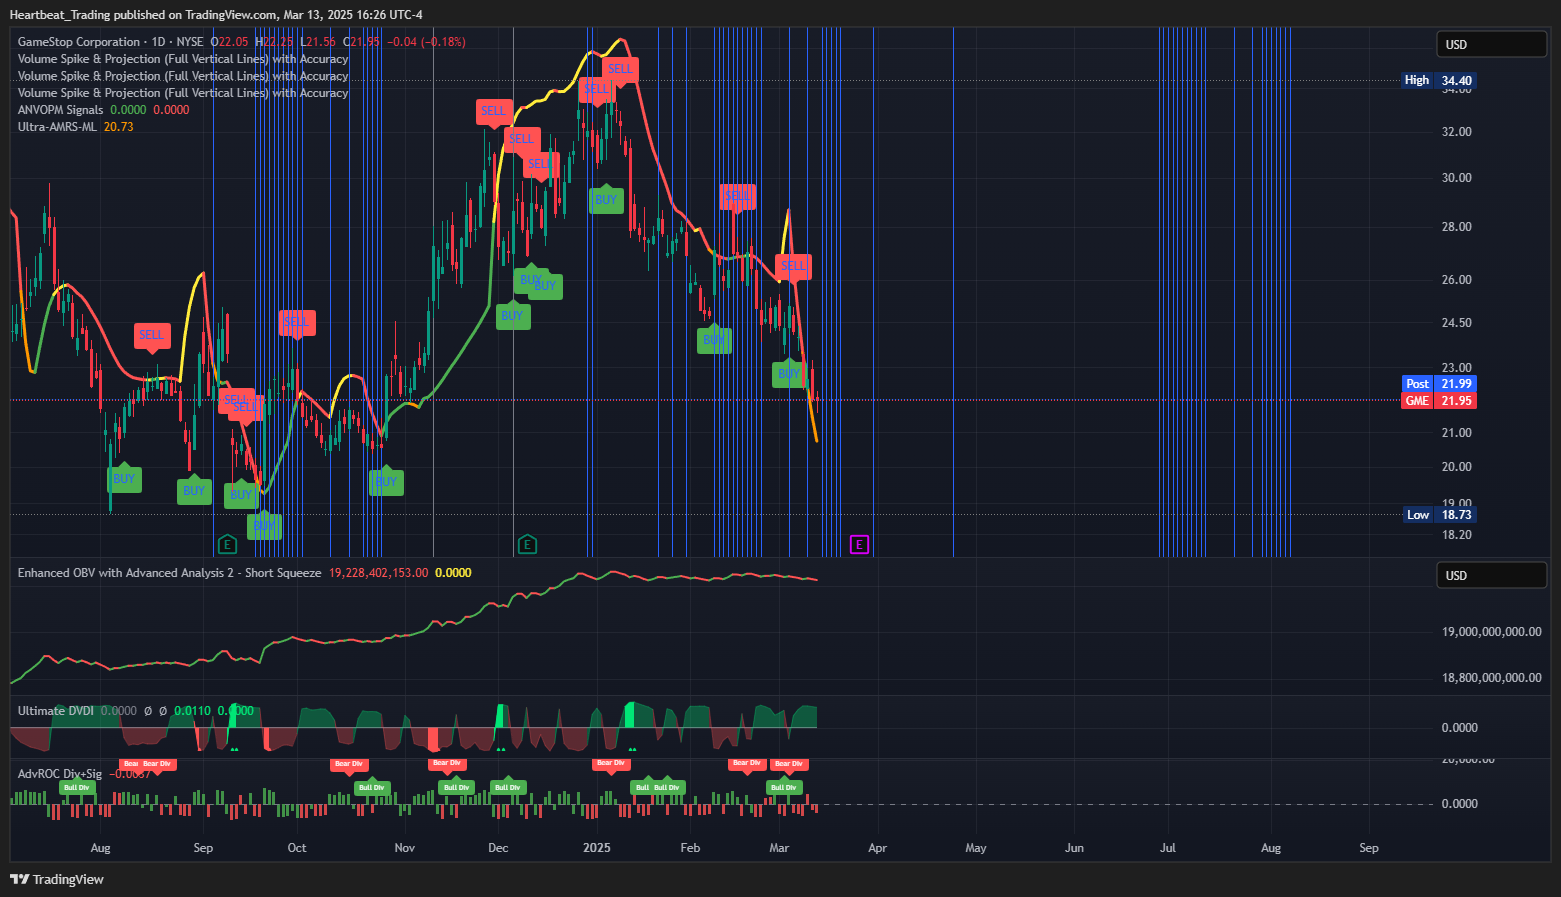This screenshot has height=897, width=1561.
Task: Click the SELL signal label in early March
Action: pyautogui.click(x=793, y=266)
